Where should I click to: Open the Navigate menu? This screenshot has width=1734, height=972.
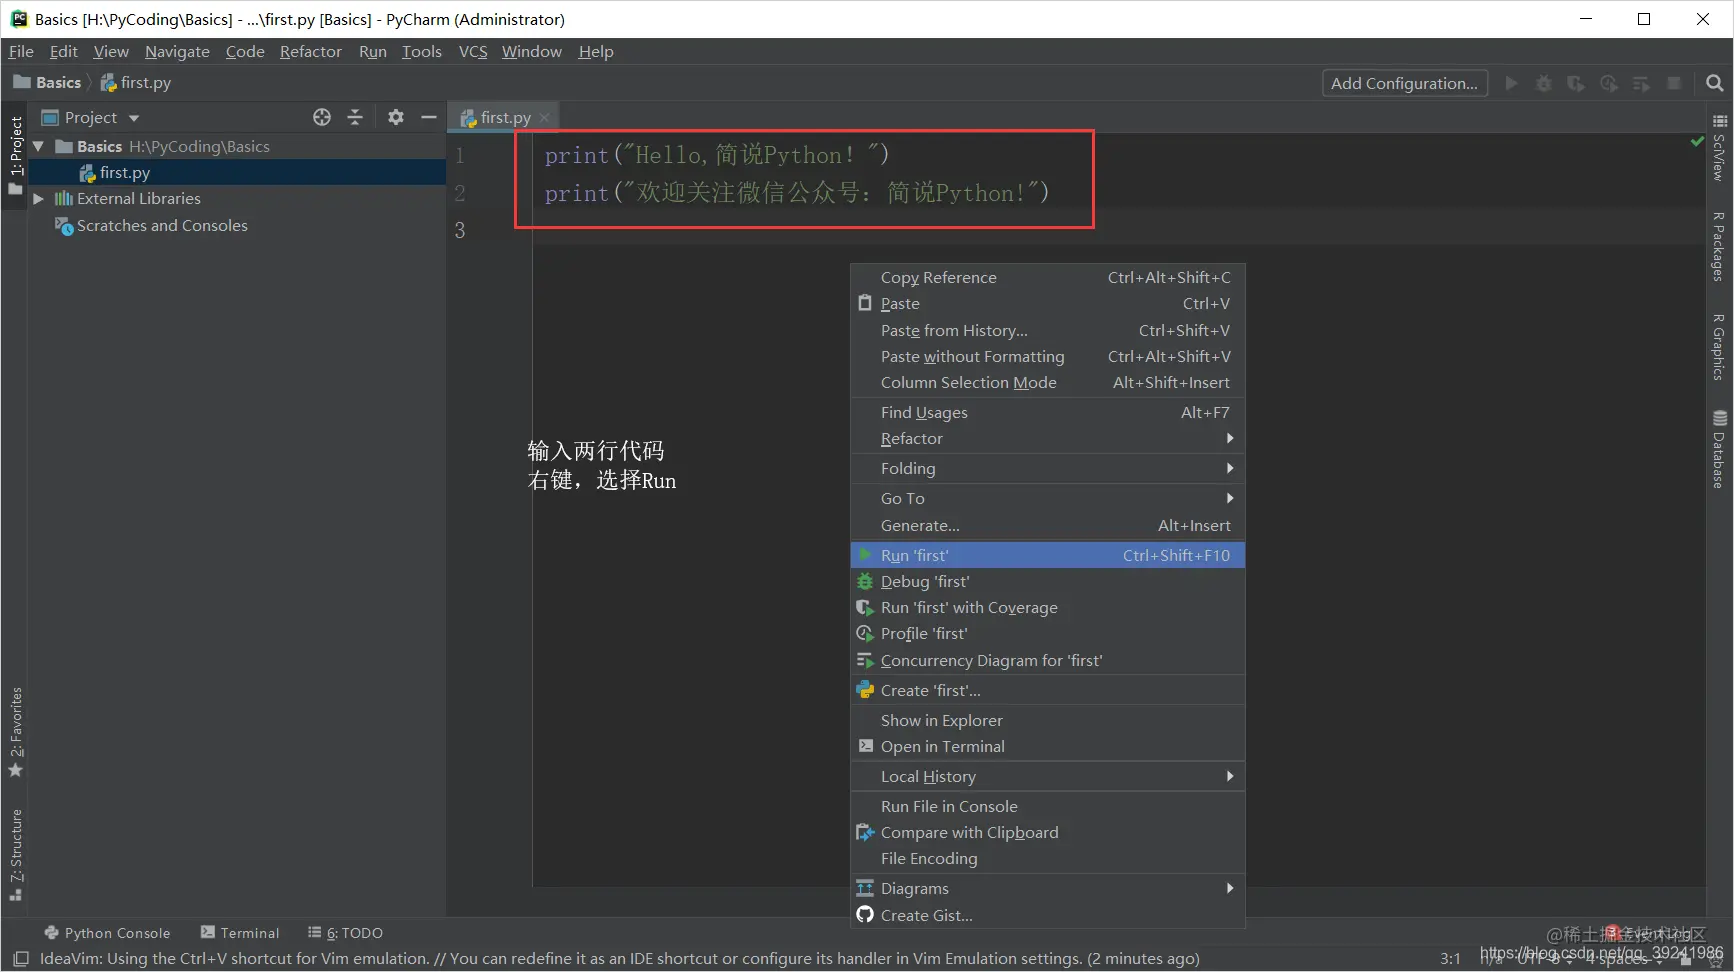click(x=177, y=51)
